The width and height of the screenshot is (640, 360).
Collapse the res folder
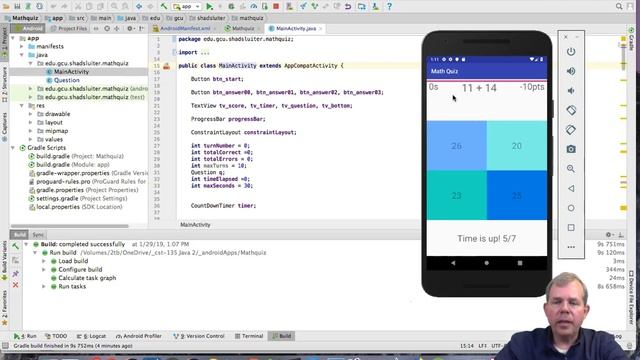[x=22, y=106]
